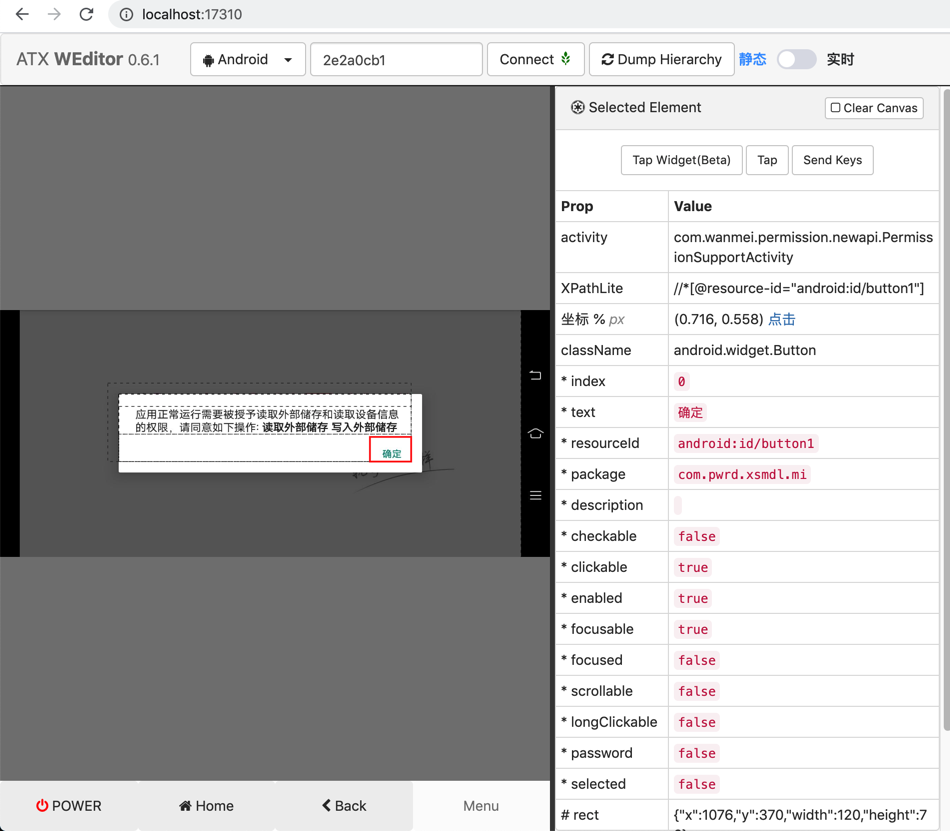Click the permission message text in dialog
This screenshot has height=831, width=950.
tap(267, 420)
